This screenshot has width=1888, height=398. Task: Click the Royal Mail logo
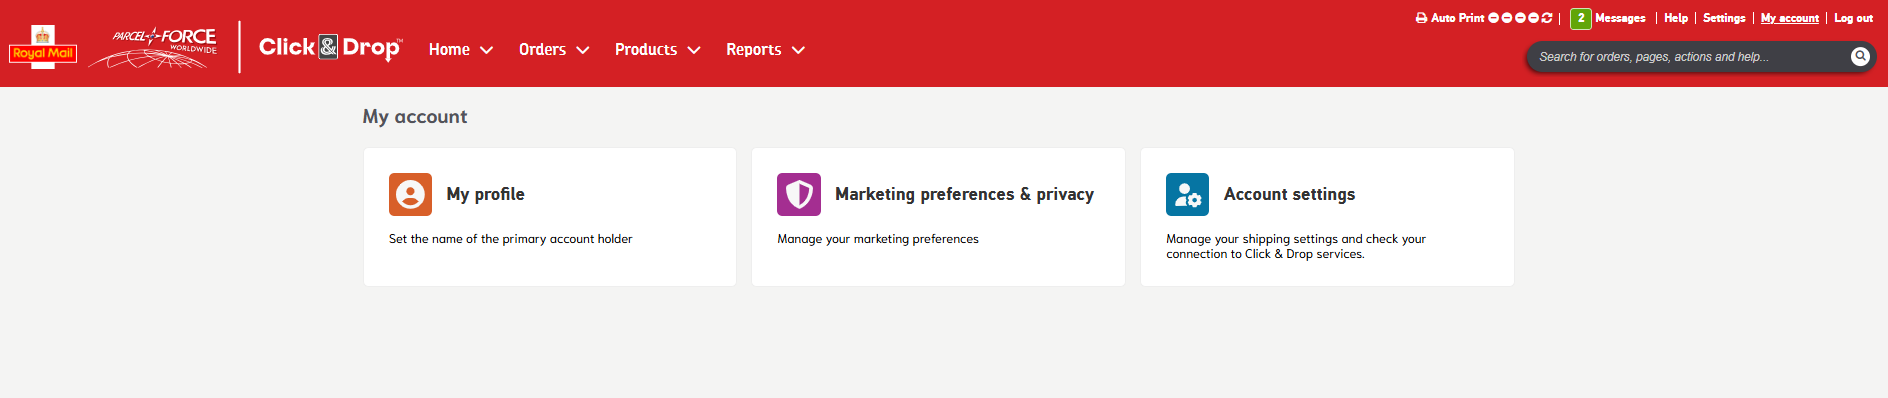tap(43, 46)
